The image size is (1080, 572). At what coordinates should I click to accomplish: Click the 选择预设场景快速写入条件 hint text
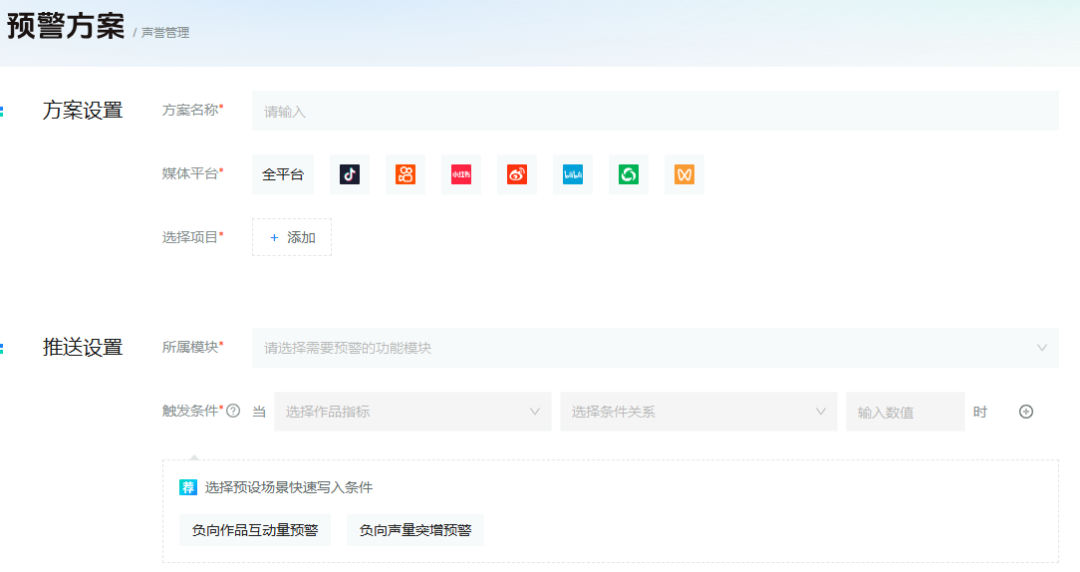point(289,488)
